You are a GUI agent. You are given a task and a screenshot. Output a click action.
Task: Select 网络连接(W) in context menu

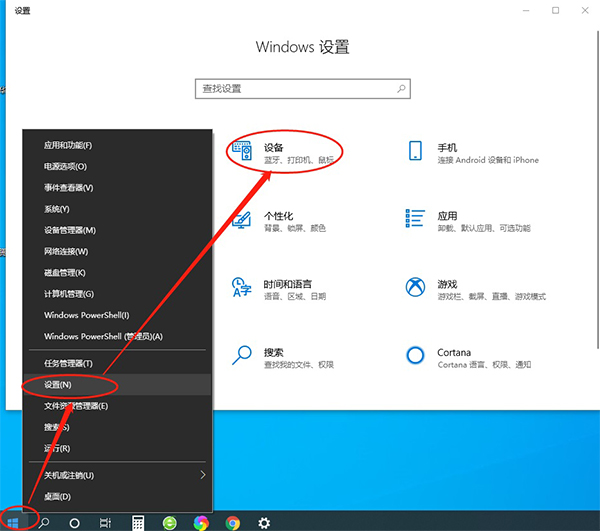(117, 251)
